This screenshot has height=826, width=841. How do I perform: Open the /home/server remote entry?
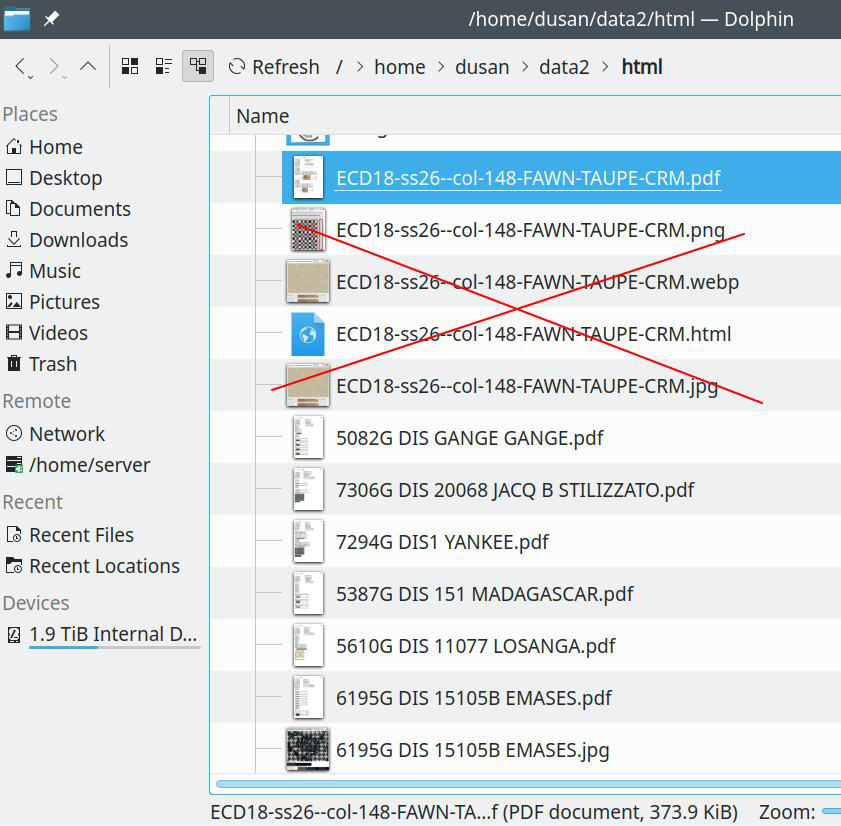[89, 465]
